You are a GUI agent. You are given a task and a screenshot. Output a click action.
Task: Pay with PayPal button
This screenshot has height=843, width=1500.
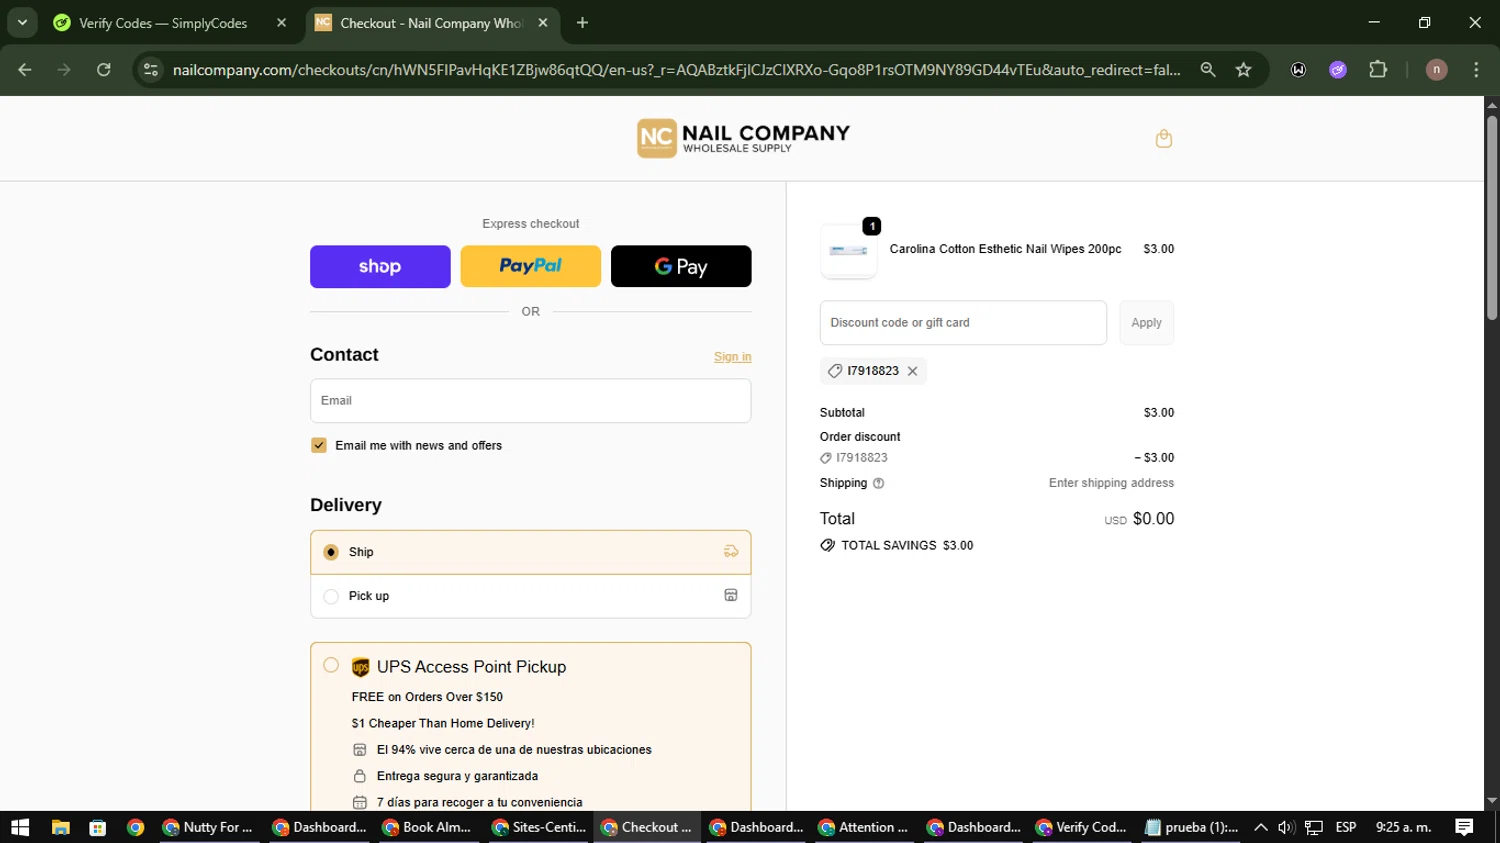[530, 266]
